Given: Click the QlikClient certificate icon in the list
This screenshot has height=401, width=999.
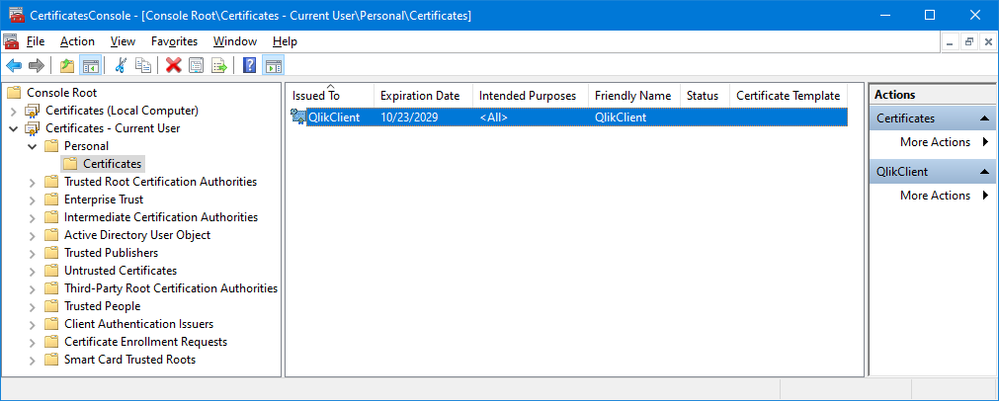Looking at the screenshot, I should click(298, 117).
